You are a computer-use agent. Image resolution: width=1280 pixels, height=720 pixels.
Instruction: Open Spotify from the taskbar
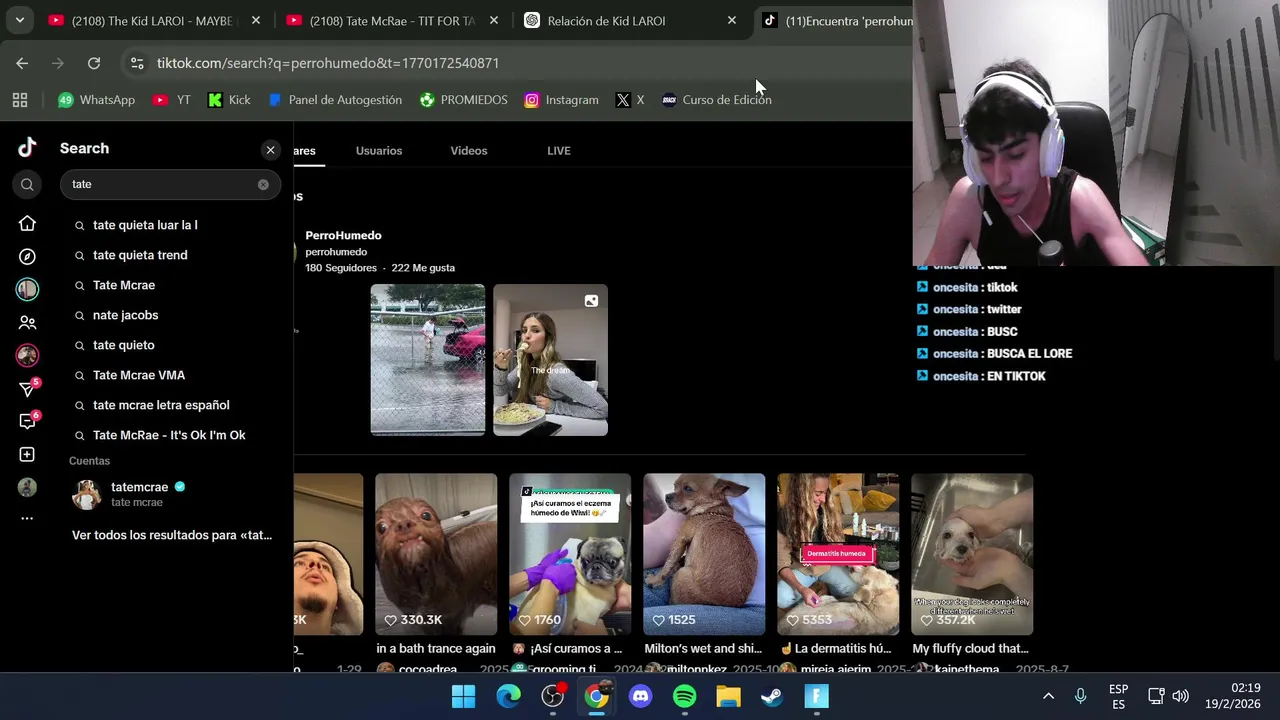click(x=685, y=696)
